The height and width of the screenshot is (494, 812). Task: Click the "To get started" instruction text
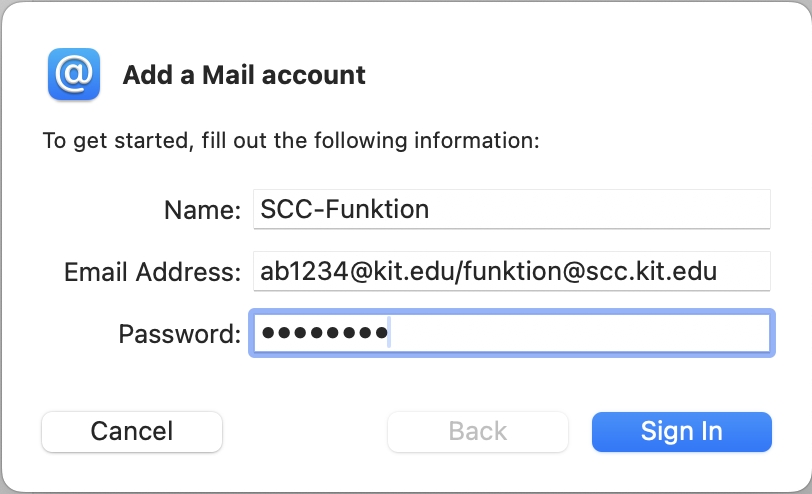291,141
